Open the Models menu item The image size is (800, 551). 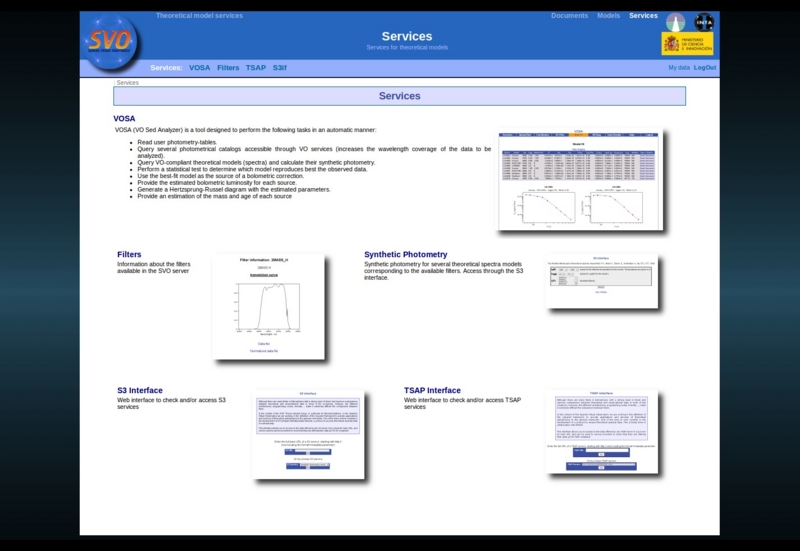coord(609,16)
